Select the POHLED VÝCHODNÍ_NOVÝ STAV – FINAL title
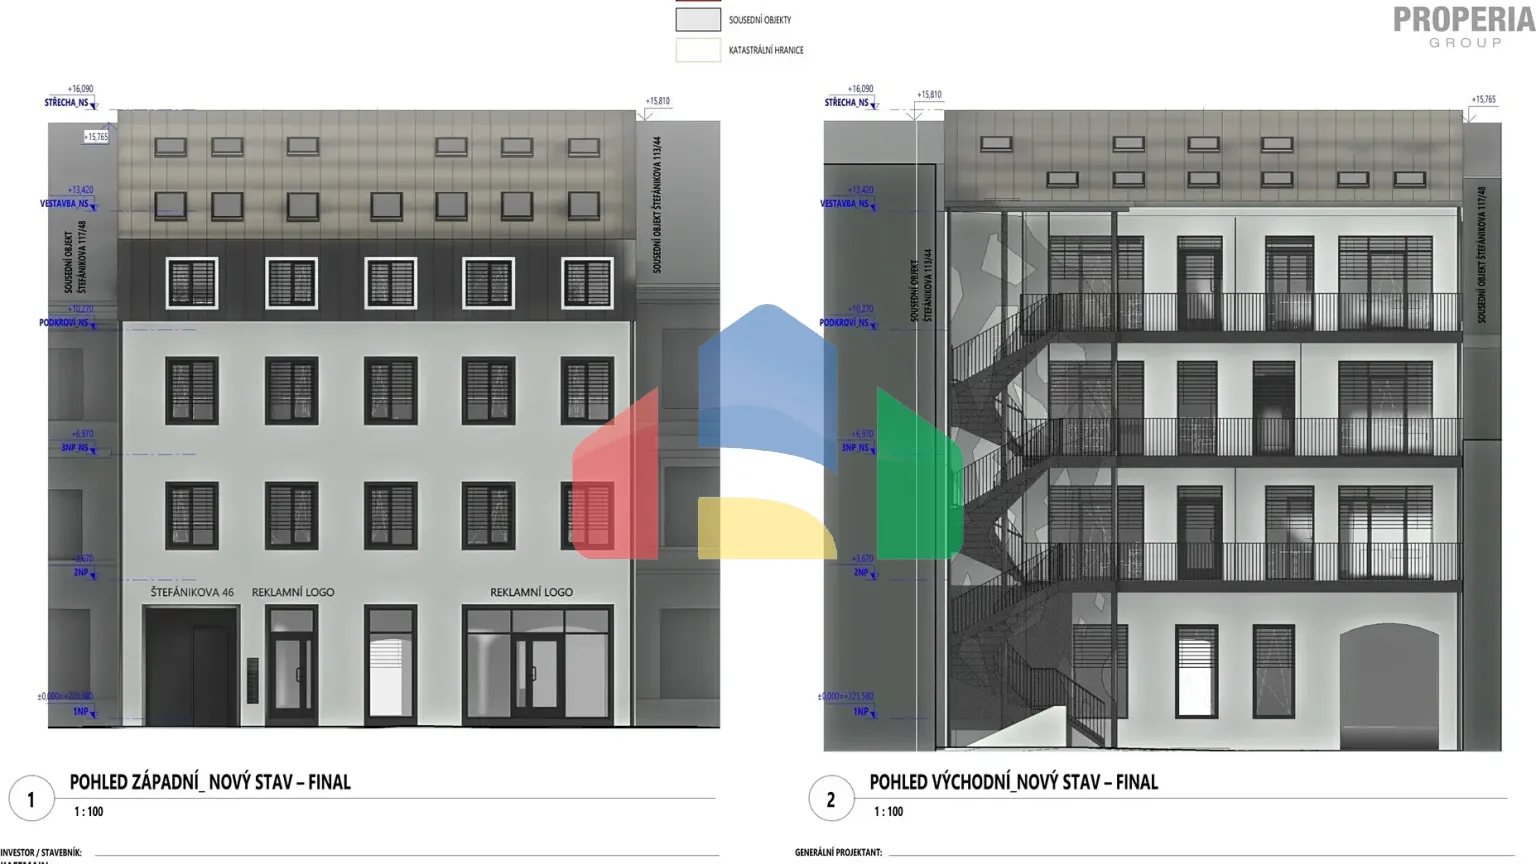 (1014, 782)
